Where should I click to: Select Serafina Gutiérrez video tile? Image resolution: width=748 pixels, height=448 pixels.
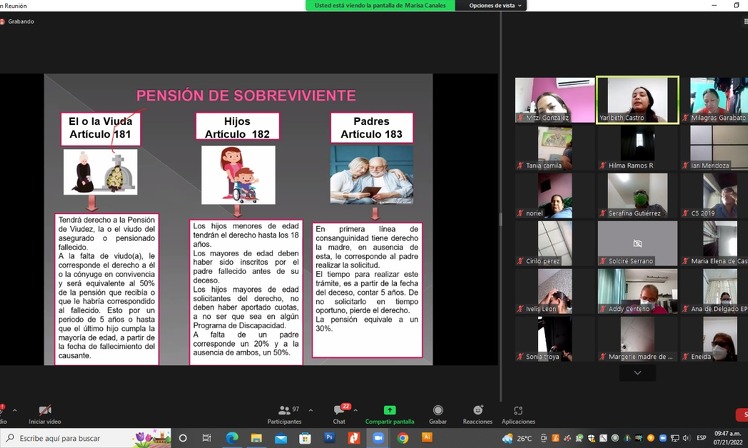(637, 196)
